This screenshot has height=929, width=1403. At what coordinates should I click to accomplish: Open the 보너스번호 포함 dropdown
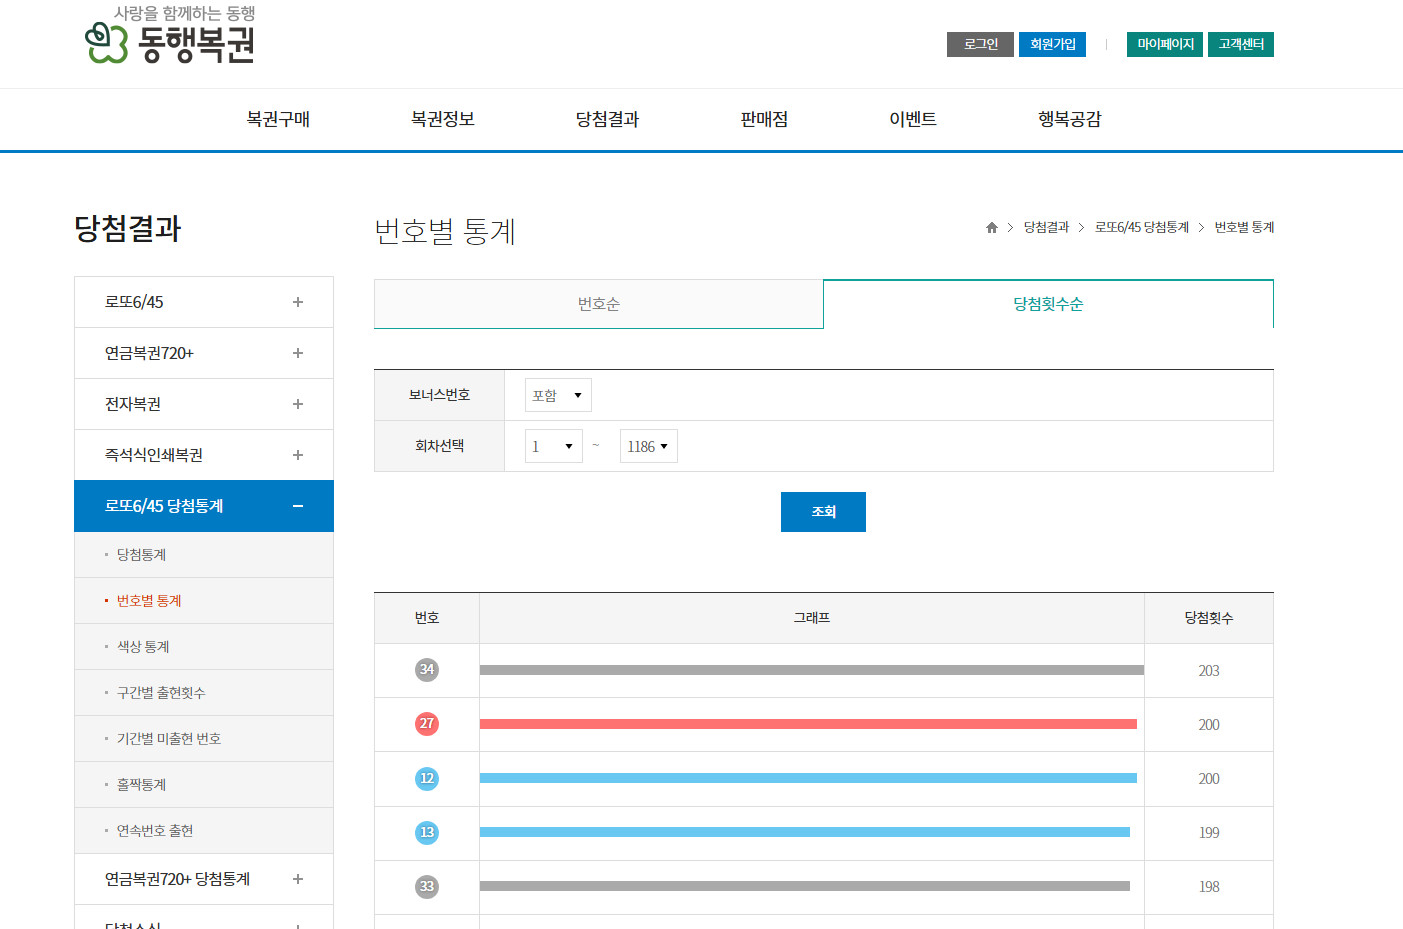(558, 395)
